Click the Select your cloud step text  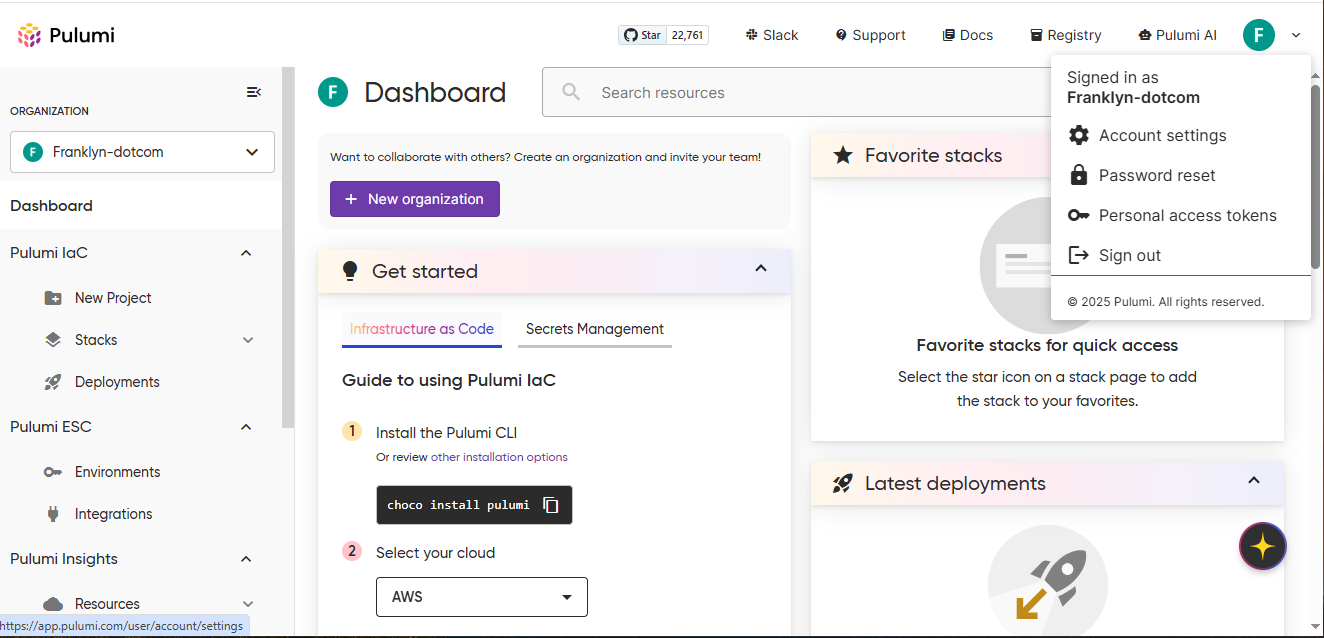coord(435,553)
